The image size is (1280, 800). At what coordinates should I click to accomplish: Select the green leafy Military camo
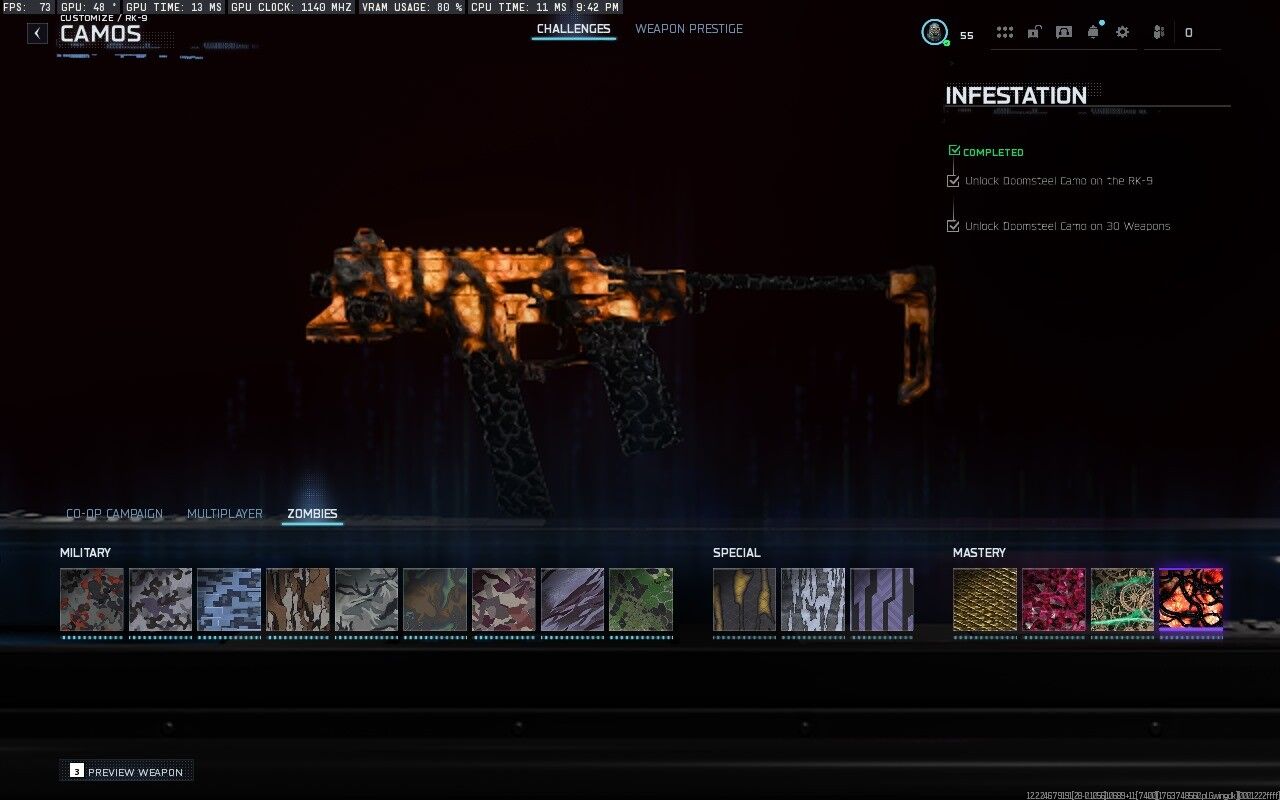pos(641,600)
